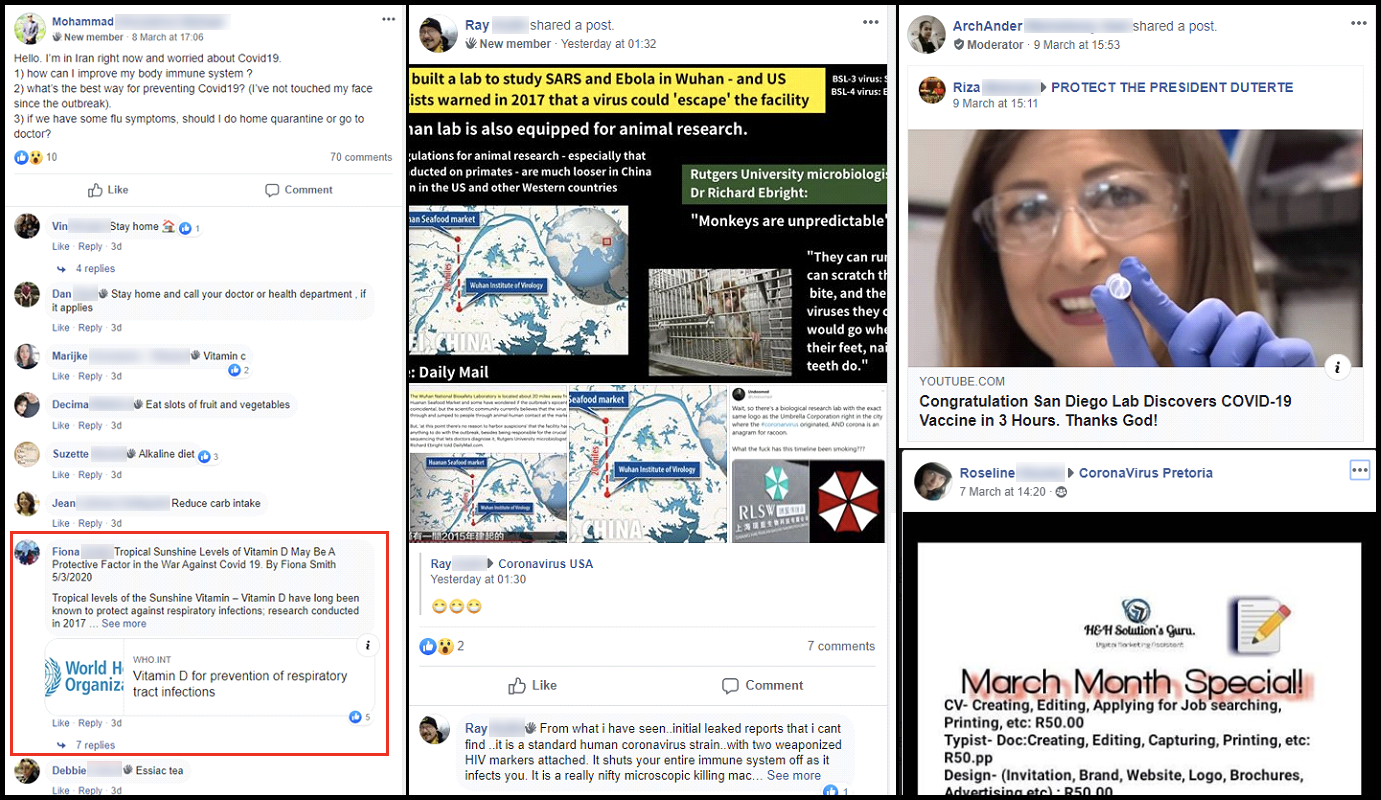Click info icon on YouTube video card
This screenshot has width=1381, height=800.
coord(1337,367)
